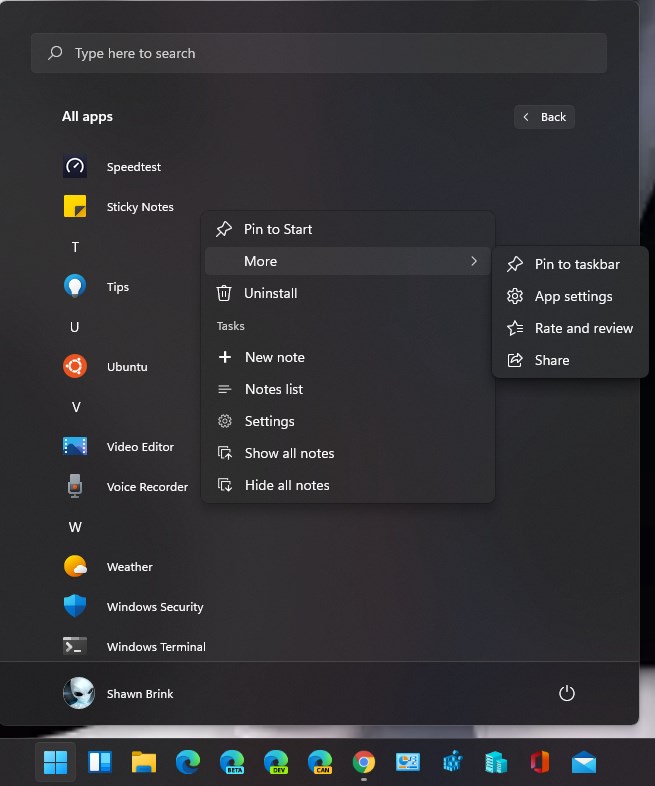Open the Power options button

point(566,693)
